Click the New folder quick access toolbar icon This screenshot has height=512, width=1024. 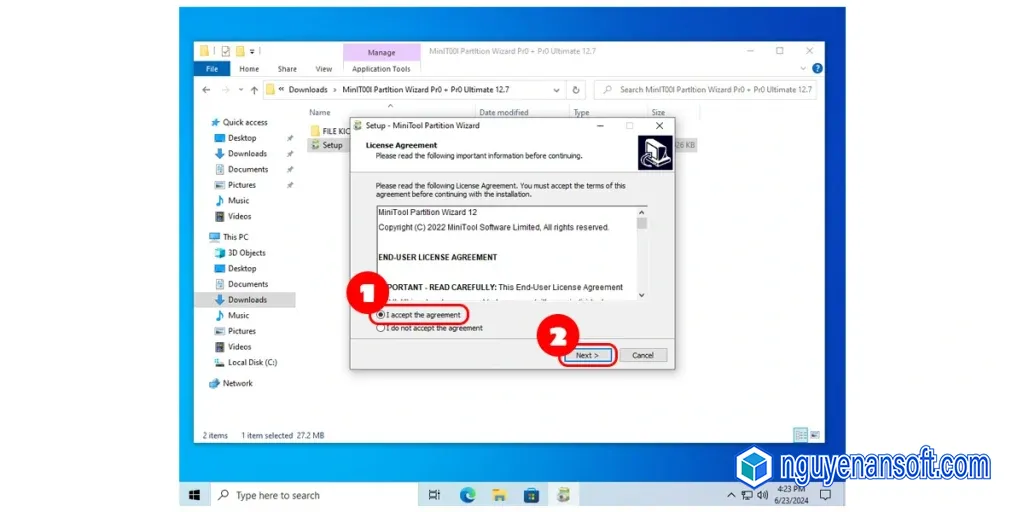240,51
